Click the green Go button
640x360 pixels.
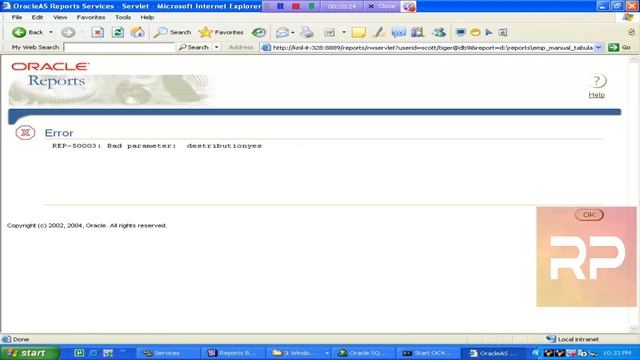point(620,47)
